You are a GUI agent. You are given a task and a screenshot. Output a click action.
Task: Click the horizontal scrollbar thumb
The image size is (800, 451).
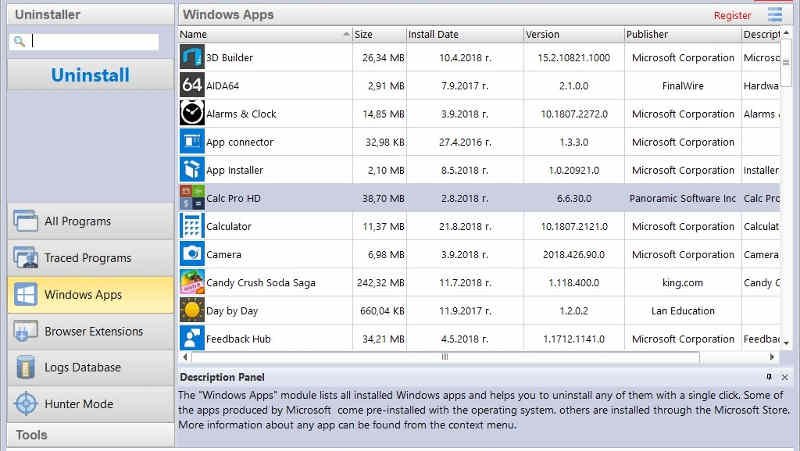(x=445, y=357)
